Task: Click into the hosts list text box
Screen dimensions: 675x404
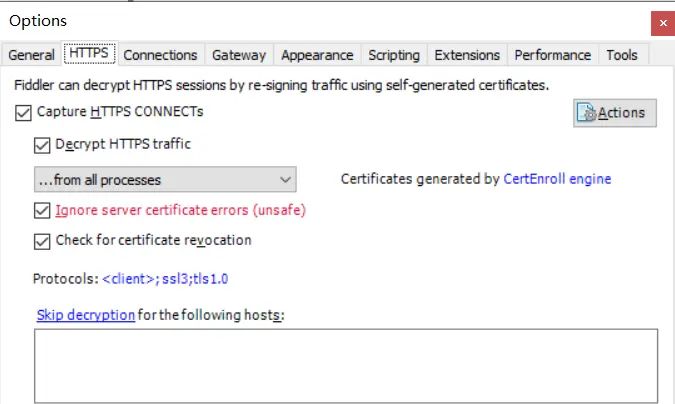Action: (345, 365)
